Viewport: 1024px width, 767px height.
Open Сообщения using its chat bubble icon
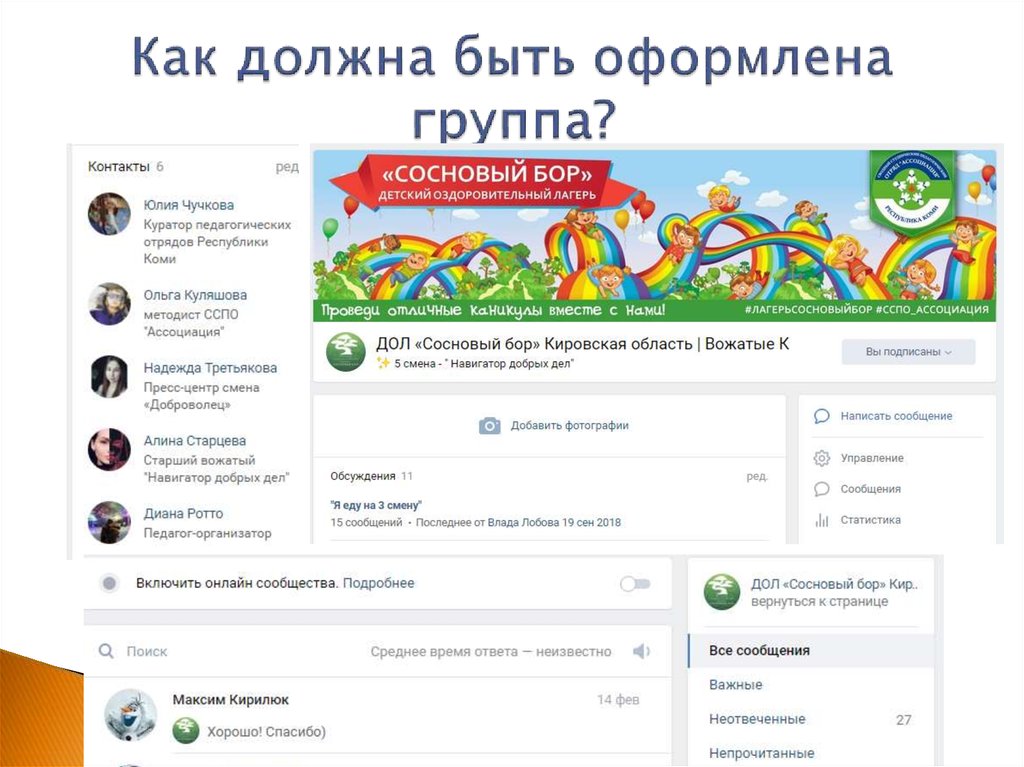pyautogui.click(x=820, y=489)
